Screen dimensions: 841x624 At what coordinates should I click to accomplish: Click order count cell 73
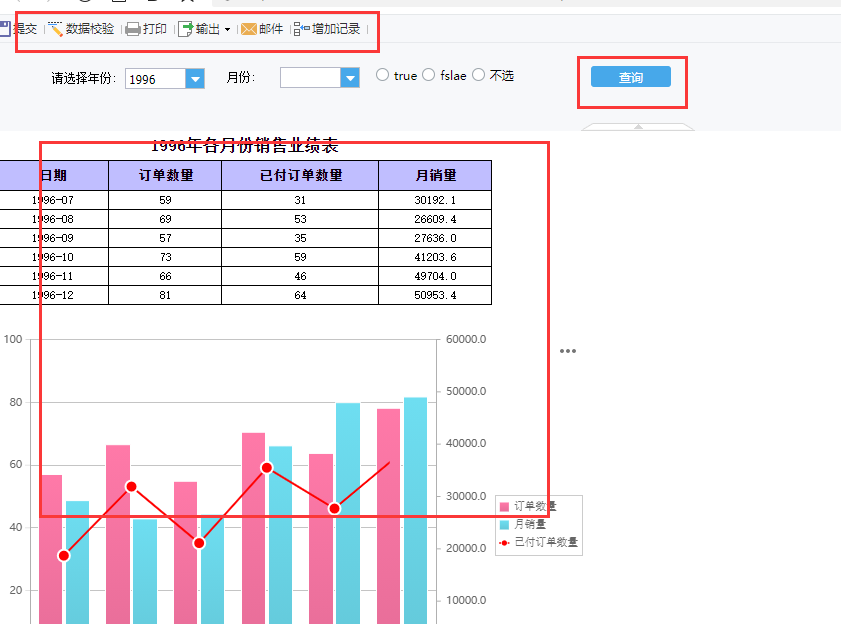(165, 257)
